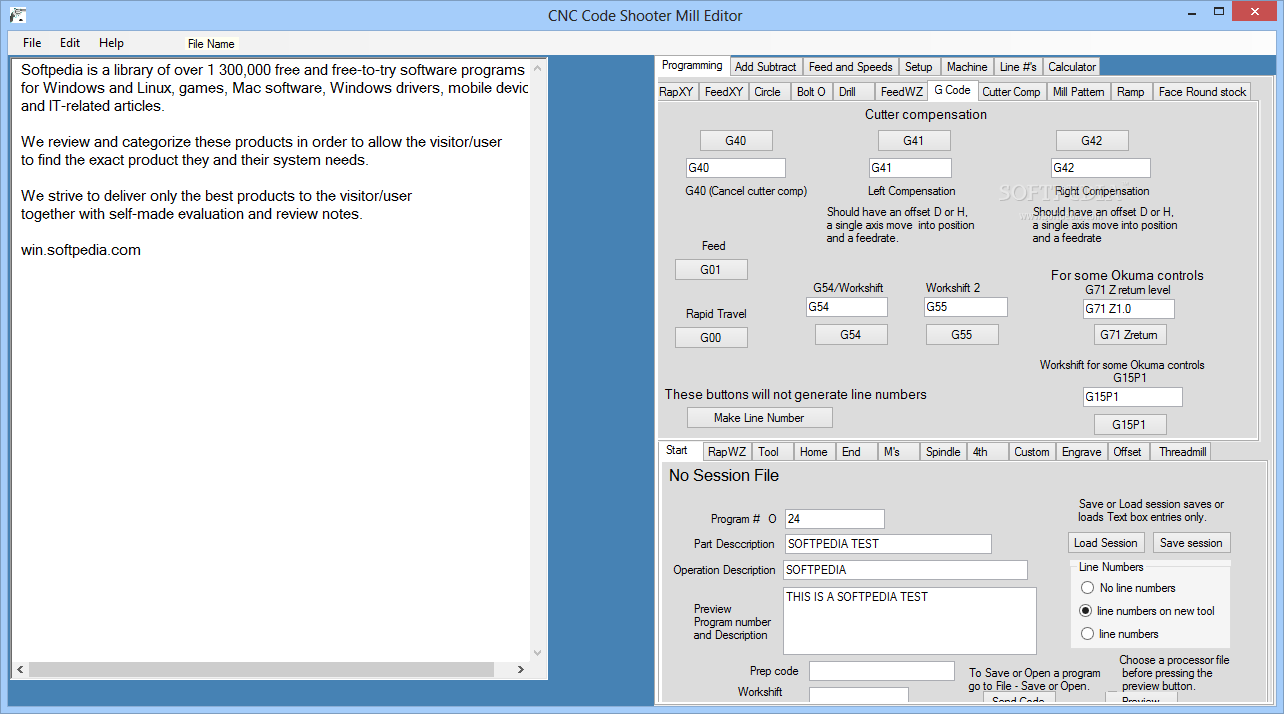The image size is (1284, 714).
Task: Open the Engrave lower tab
Action: 1081,452
